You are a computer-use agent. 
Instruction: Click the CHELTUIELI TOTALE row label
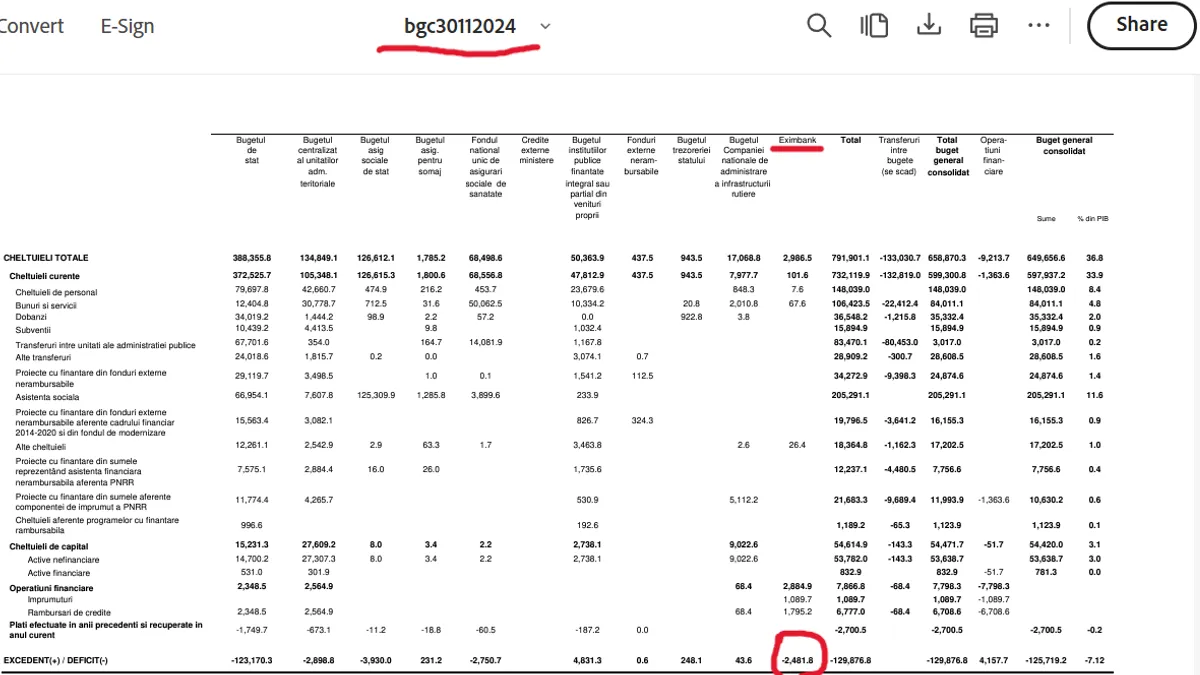pos(45,258)
